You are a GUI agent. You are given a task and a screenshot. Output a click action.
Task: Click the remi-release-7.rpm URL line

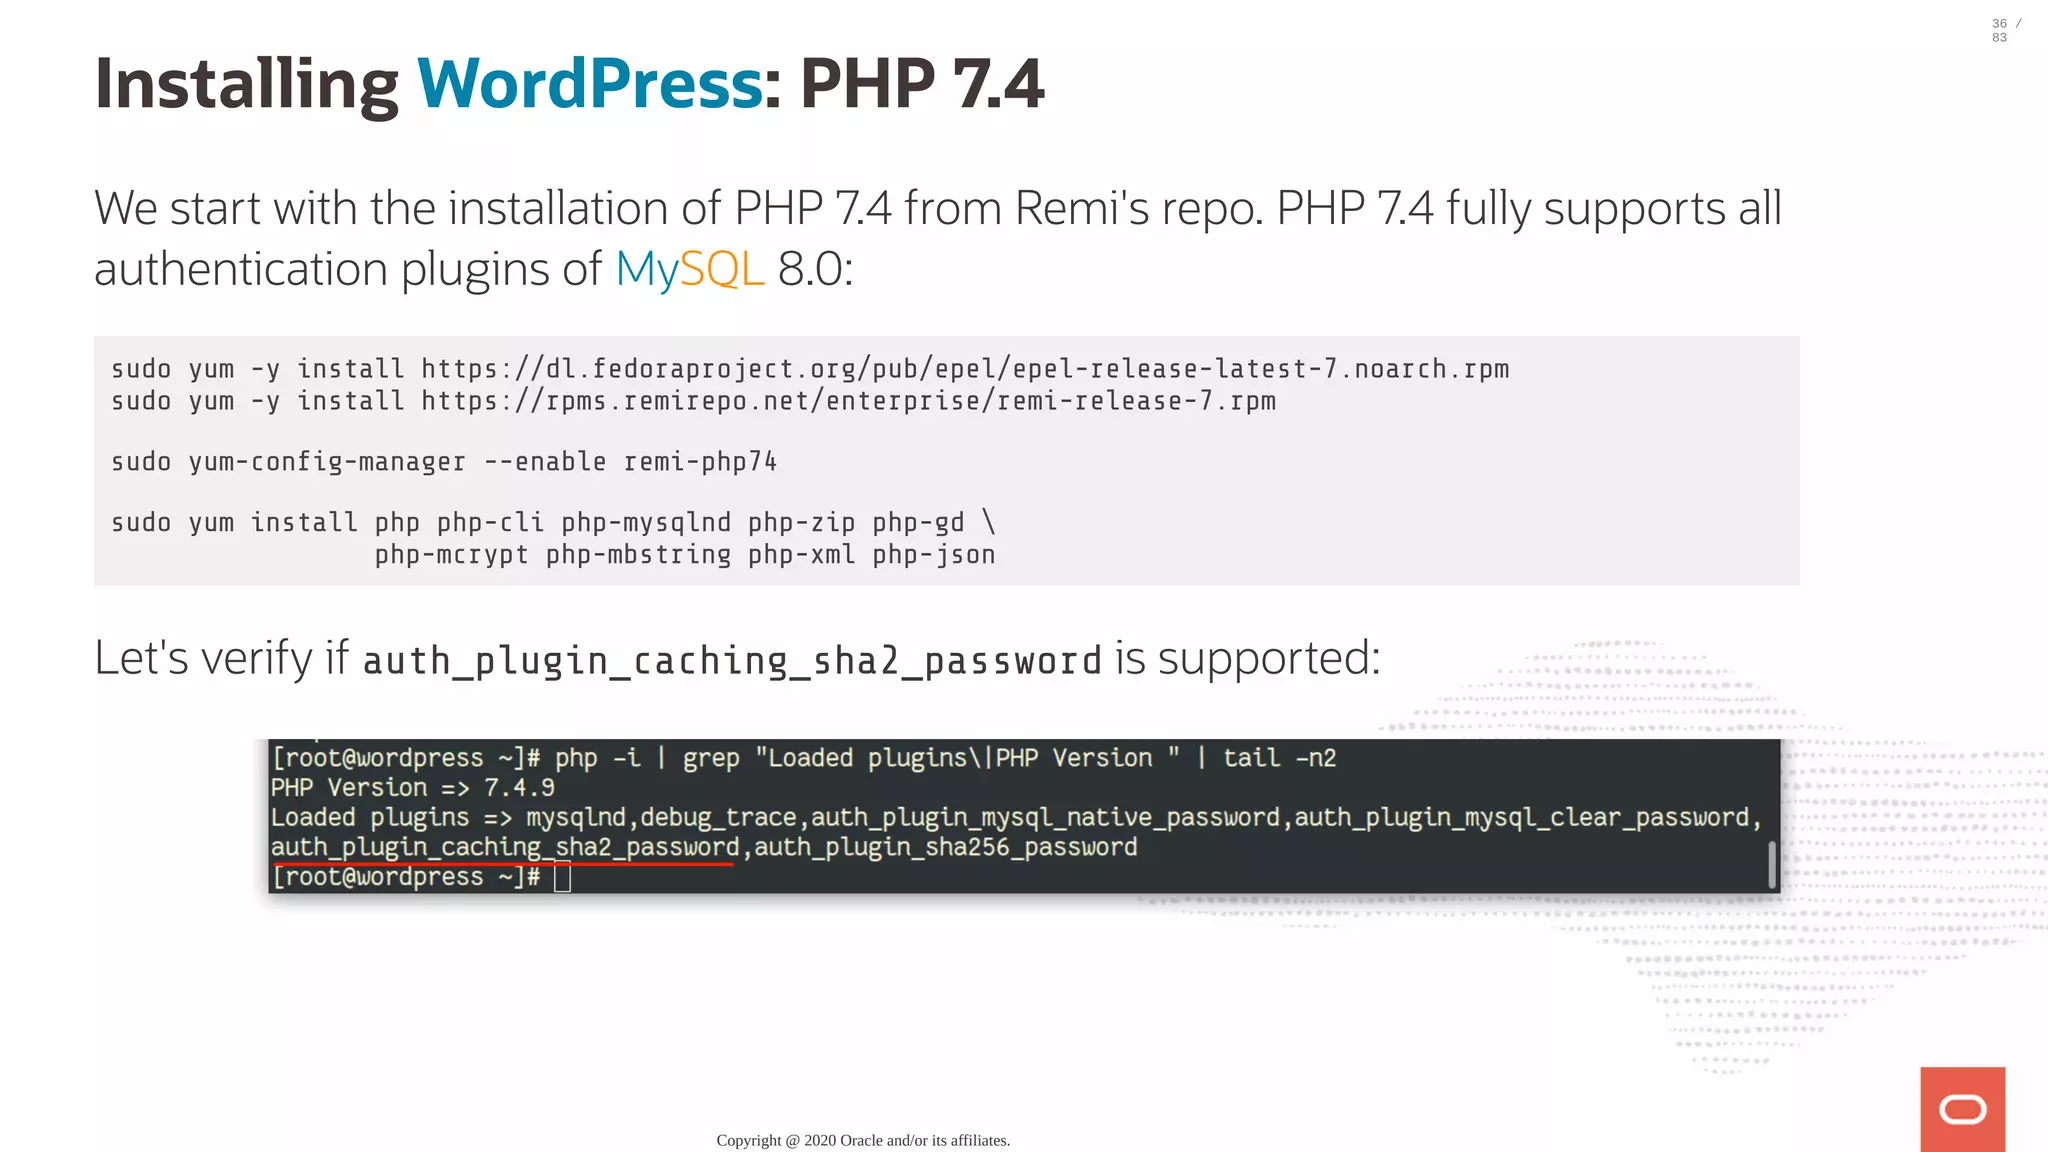(848, 401)
